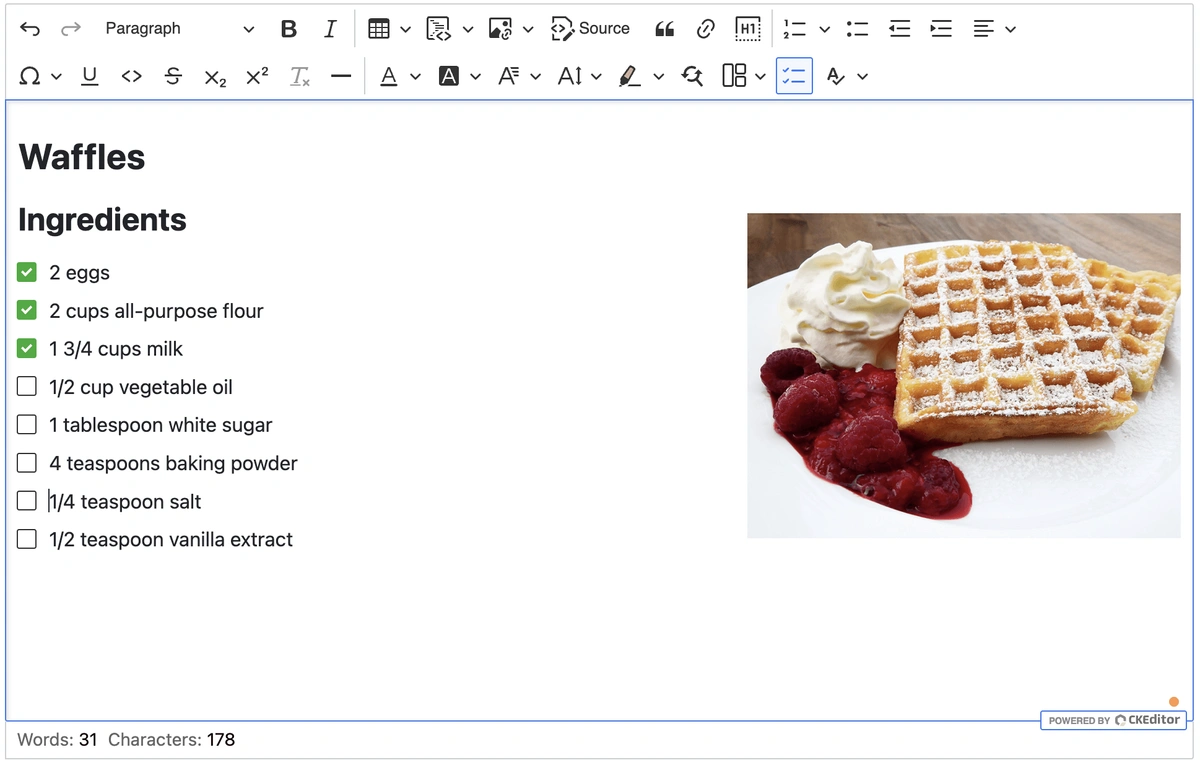This screenshot has width=1200, height=767.
Task: Uncheck the 2 eggs checkbox
Action: point(27,272)
